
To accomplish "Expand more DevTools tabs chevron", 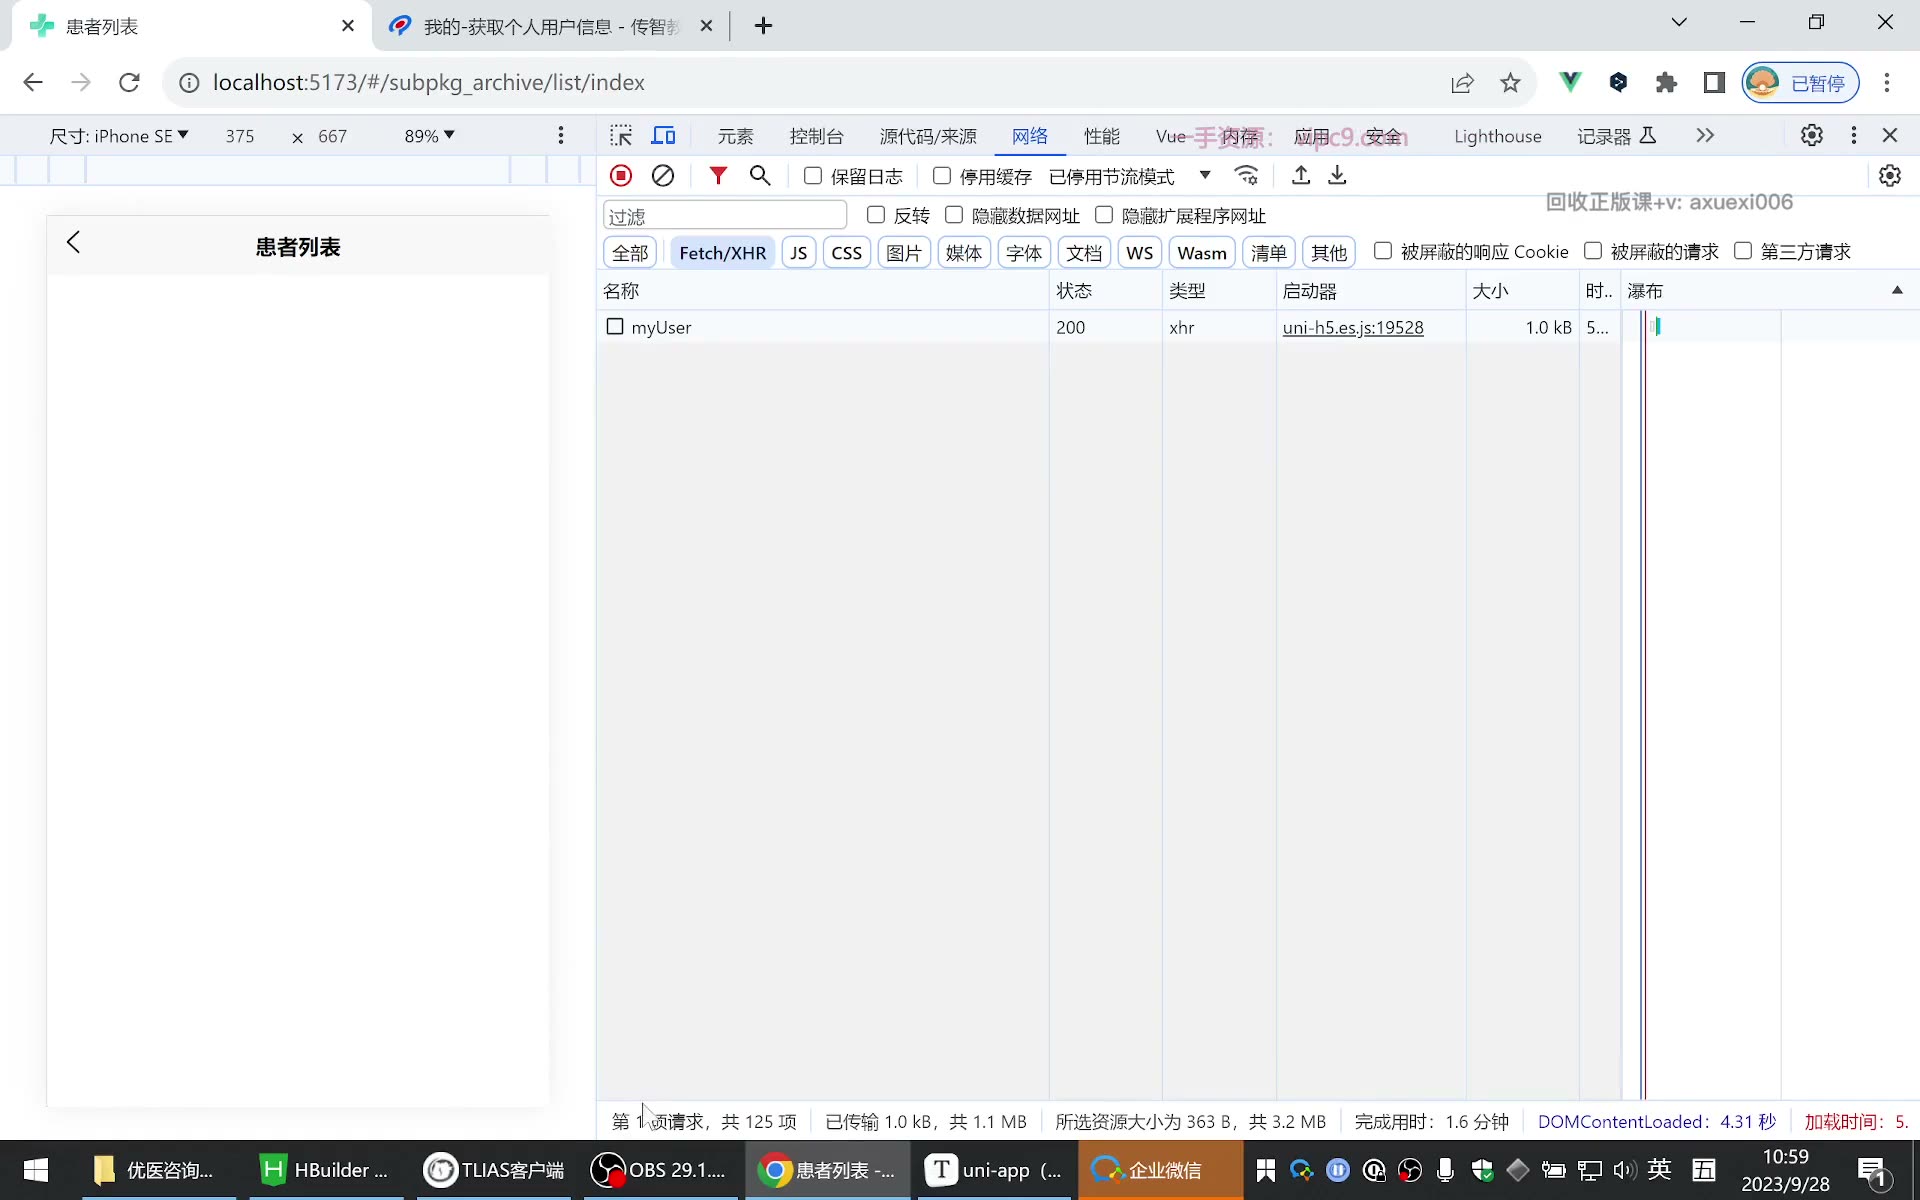I will click(x=1705, y=135).
